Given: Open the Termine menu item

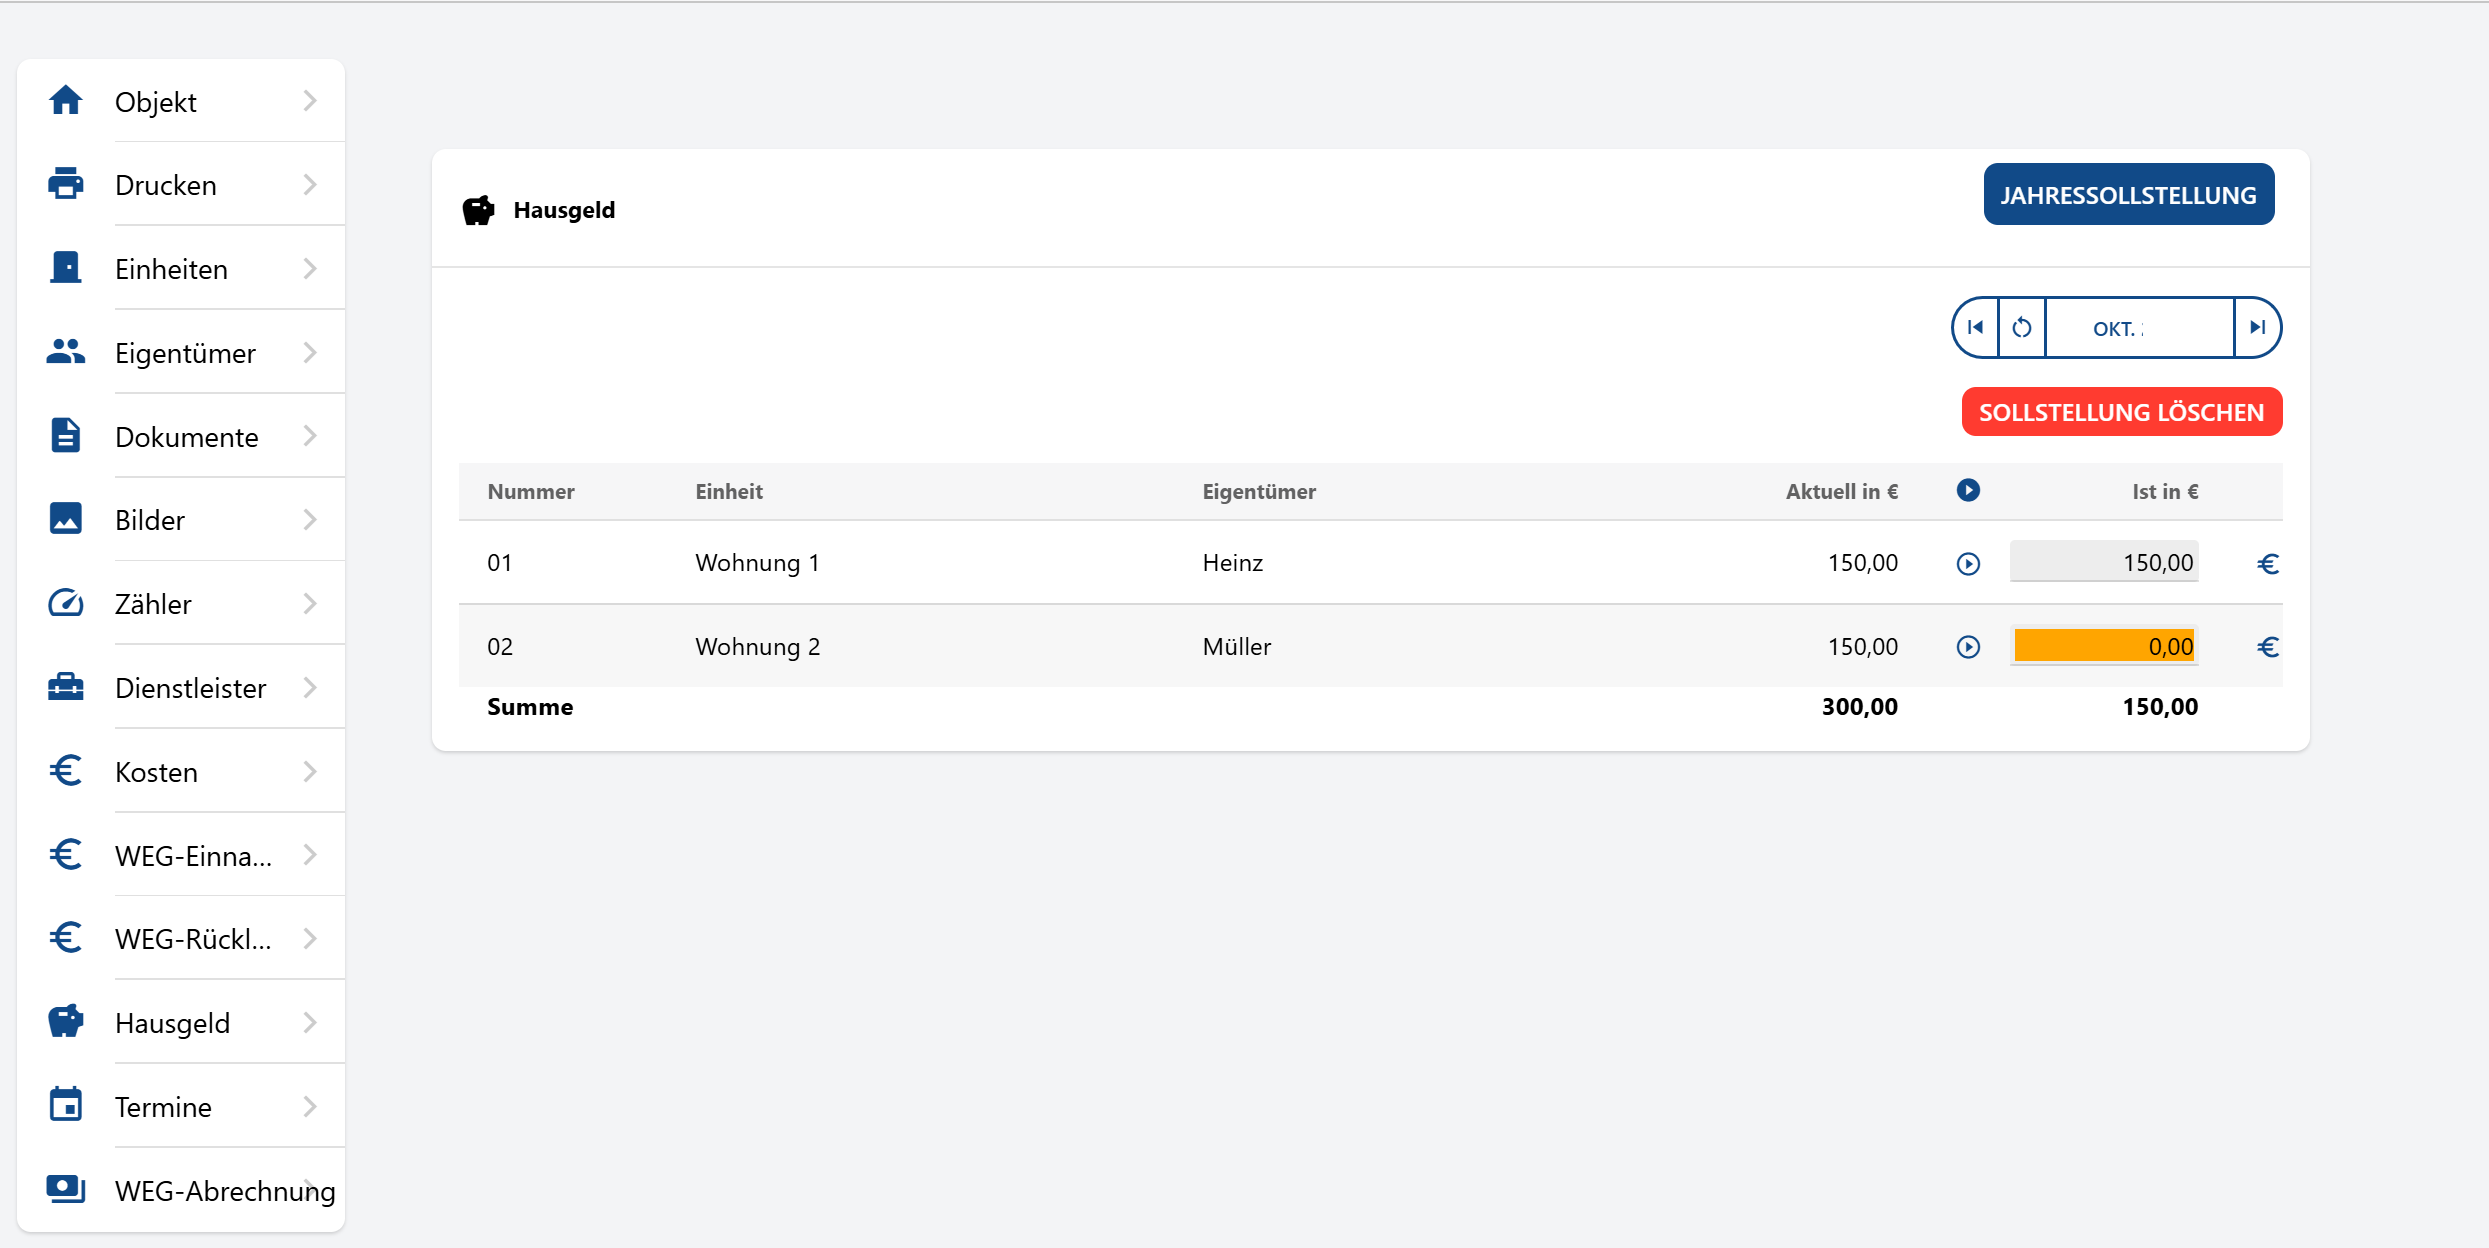Looking at the screenshot, I should [x=181, y=1107].
